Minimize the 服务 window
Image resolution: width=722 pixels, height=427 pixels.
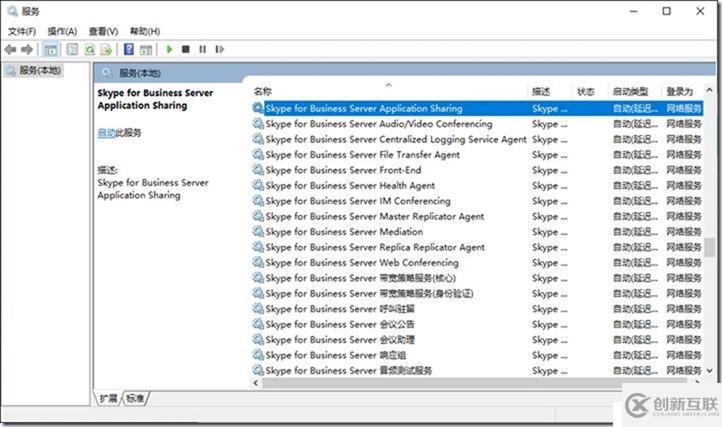[634, 11]
